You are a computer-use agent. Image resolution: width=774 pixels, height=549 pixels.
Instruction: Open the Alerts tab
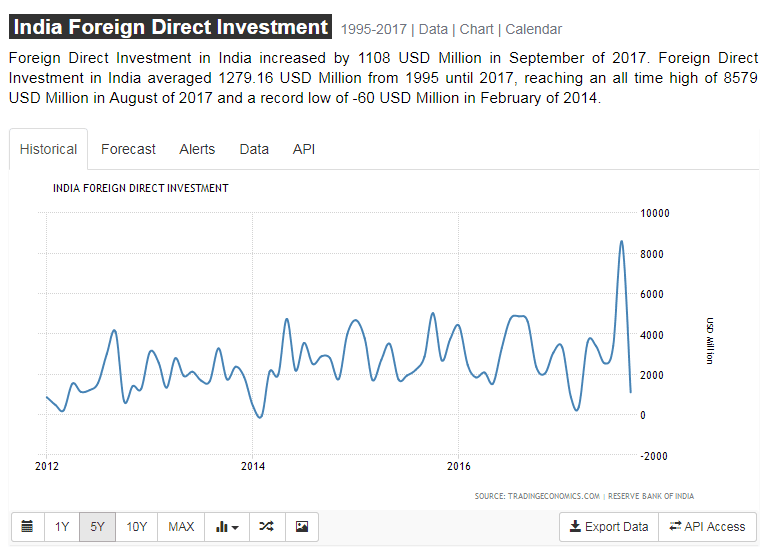coord(197,149)
